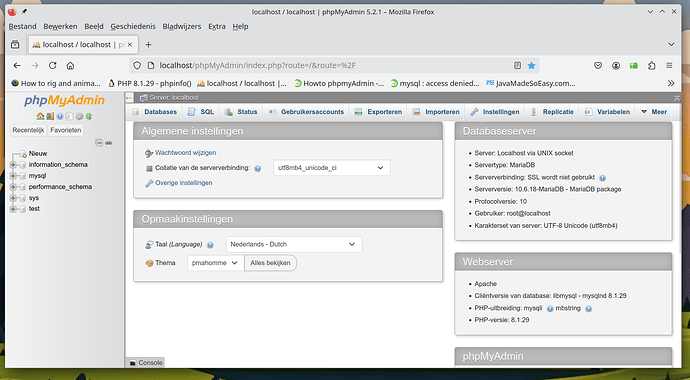Viewport: 690px width, 380px height.
Task: Open the extensions puzzle icon
Action: 652,66
